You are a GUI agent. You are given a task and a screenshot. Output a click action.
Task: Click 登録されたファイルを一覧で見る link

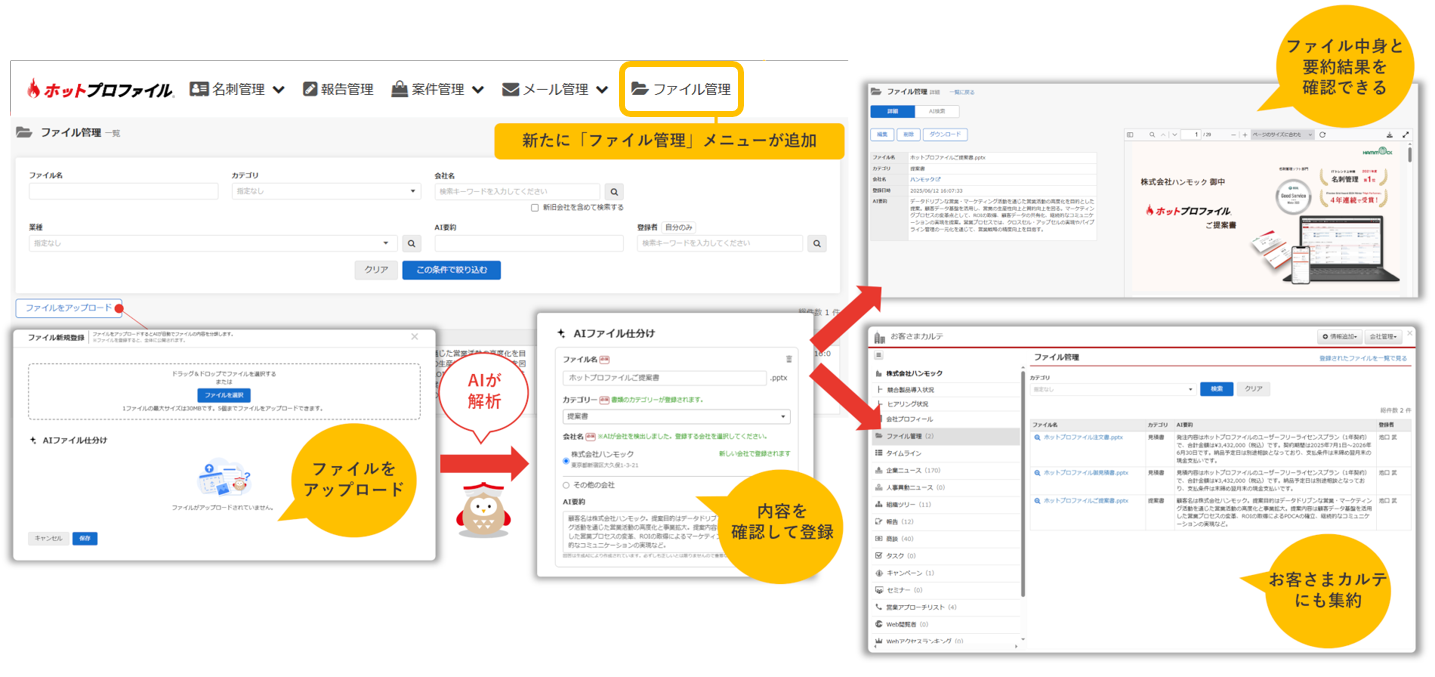[1363, 357]
